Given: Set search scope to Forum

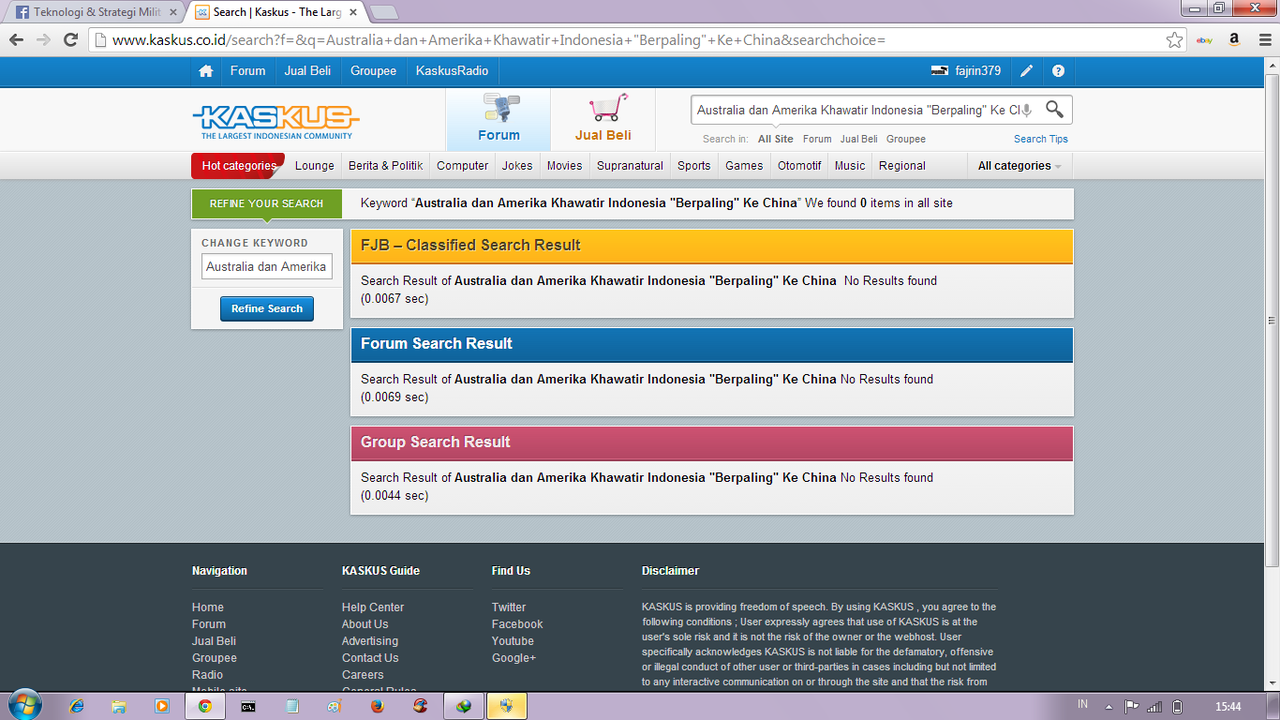Looking at the screenshot, I should 817,139.
